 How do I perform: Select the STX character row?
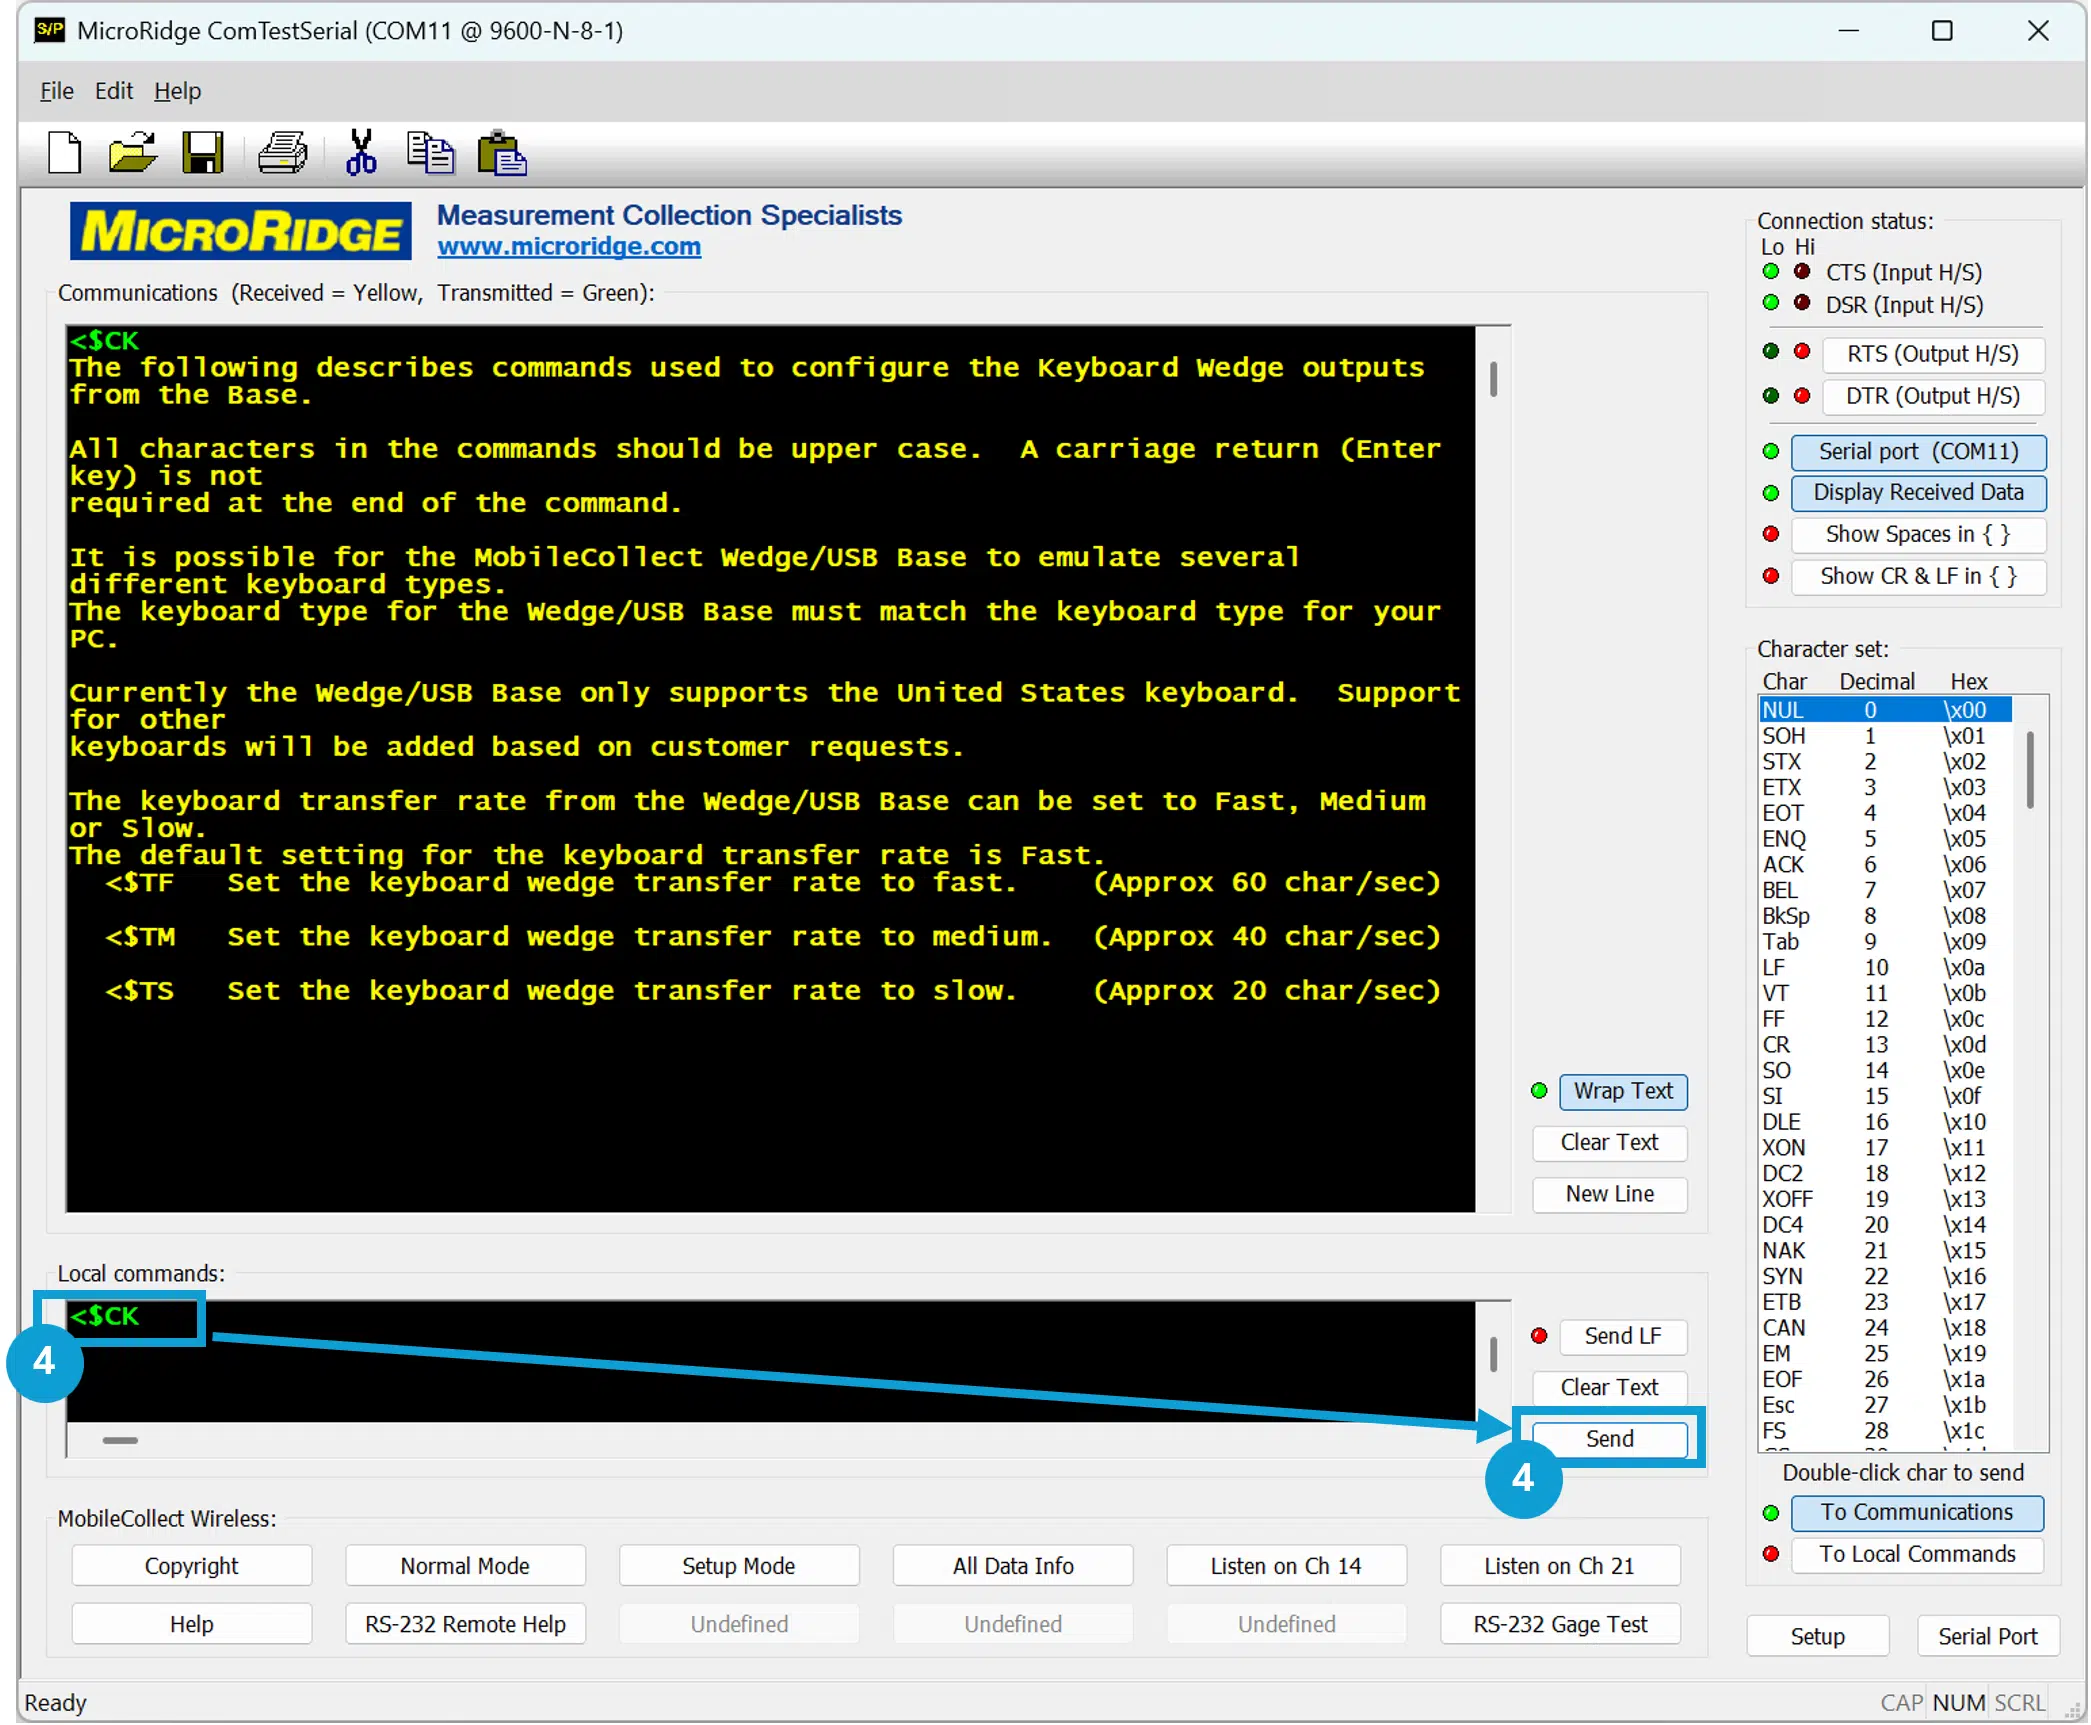[x=1885, y=762]
